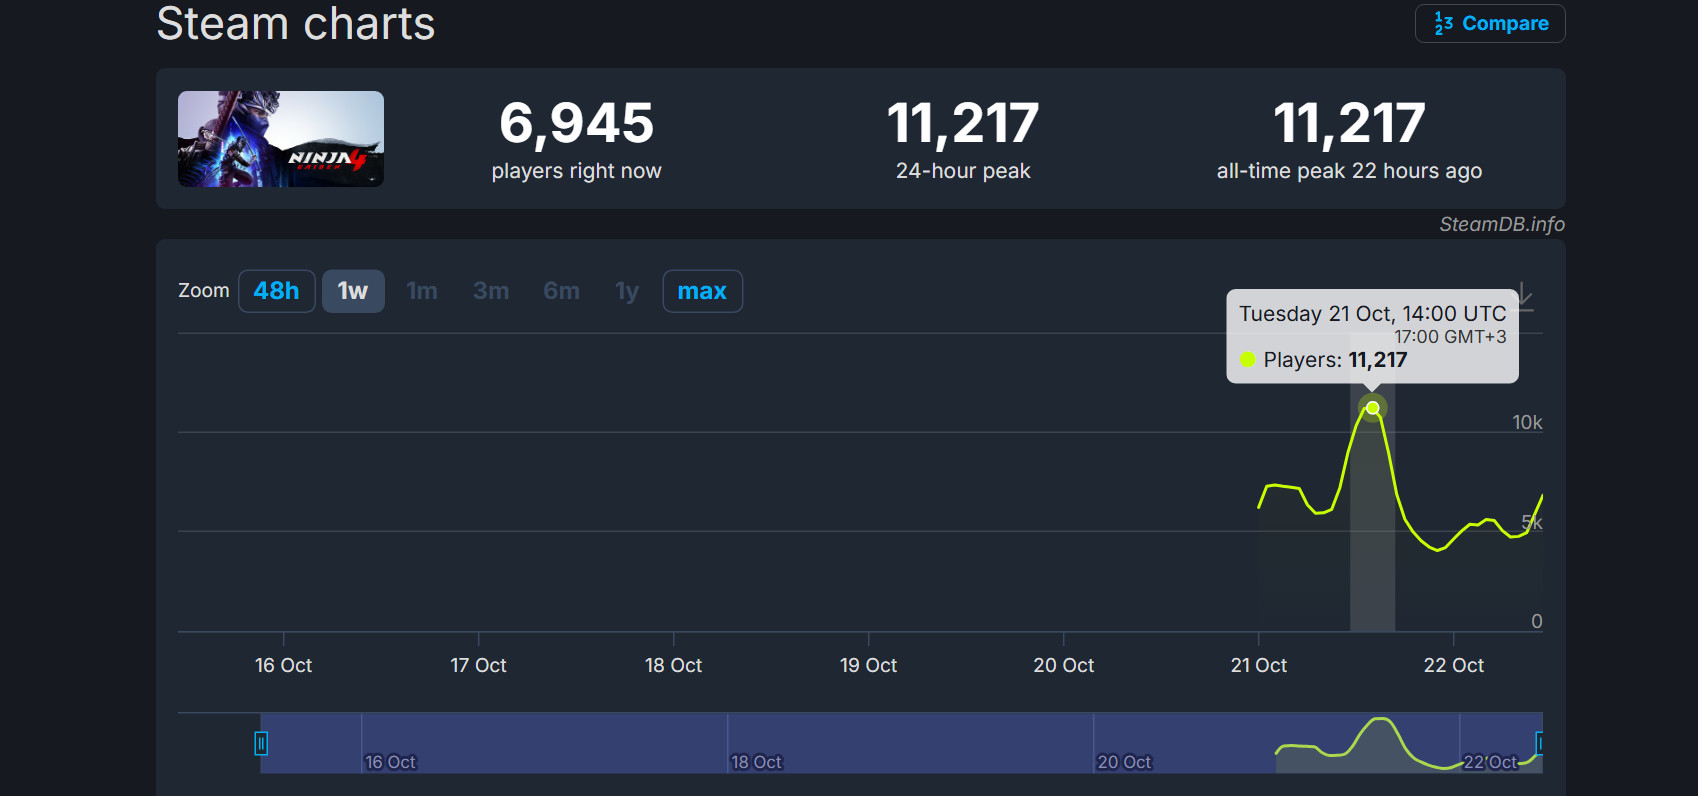Screen dimensions: 1698x796
Task: Click the "6,945" current players count
Action: click(x=577, y=123)
